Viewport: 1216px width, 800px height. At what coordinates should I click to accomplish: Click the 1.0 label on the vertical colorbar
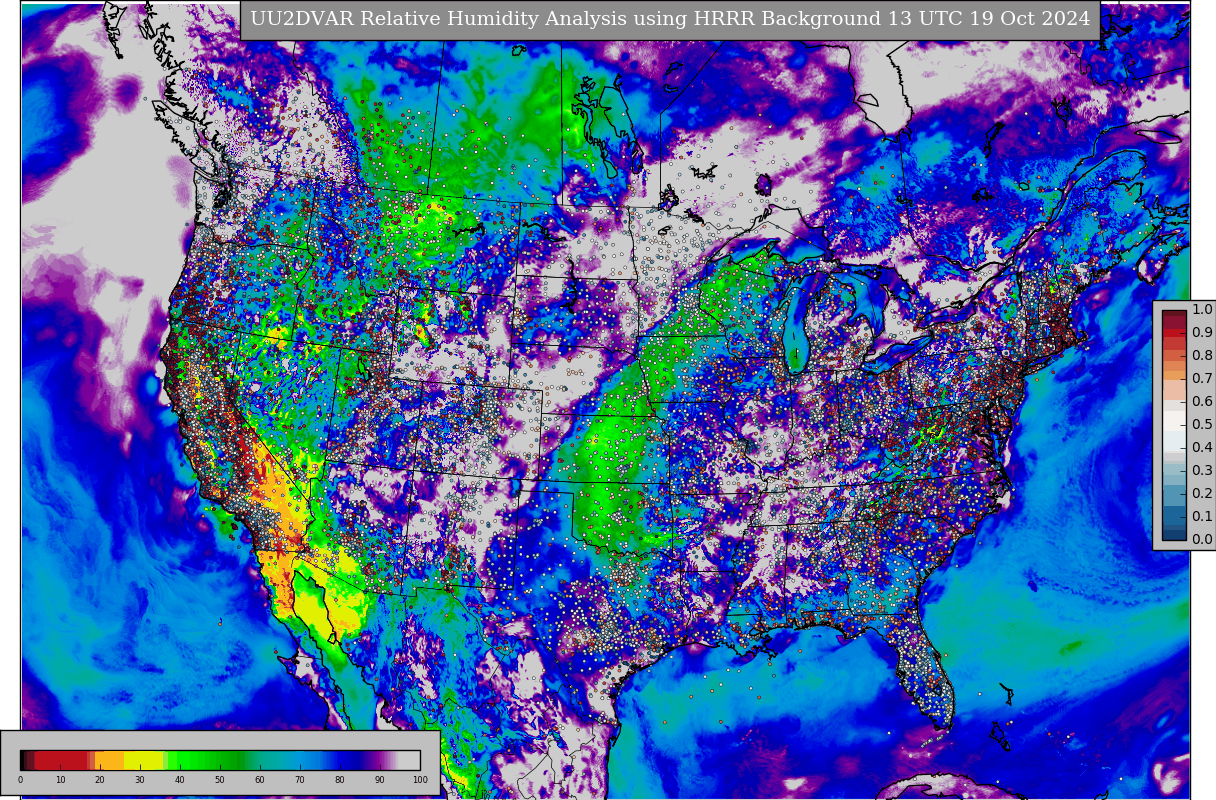[1202, 310]
